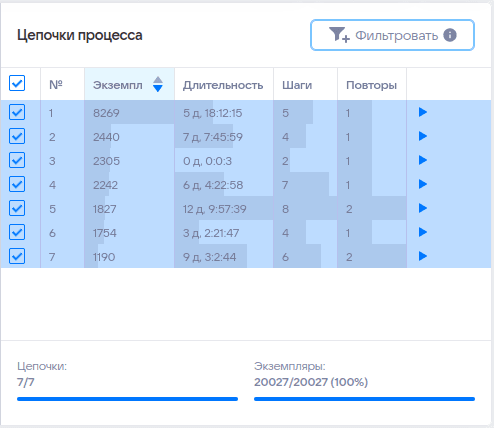Screen dimensions: 494x428
Task: Uncheck the checkbox for row 2
Action: coord(17,136)
